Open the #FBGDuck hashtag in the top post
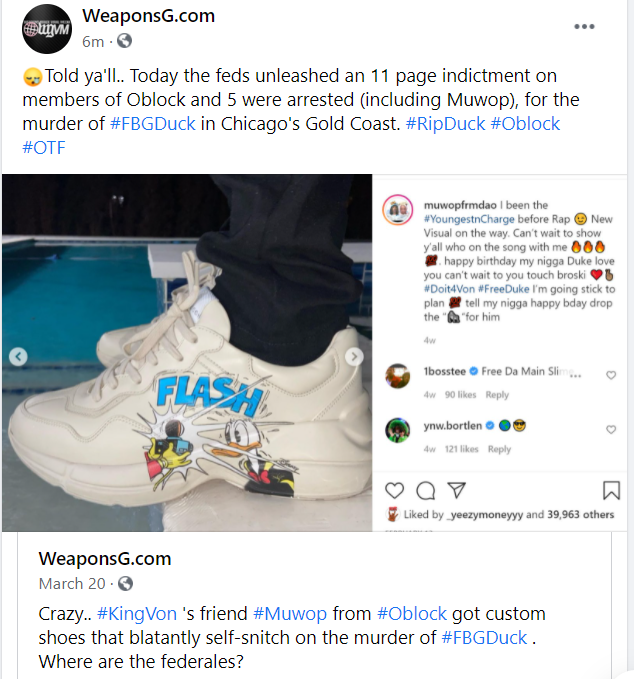 click(152, 124)
